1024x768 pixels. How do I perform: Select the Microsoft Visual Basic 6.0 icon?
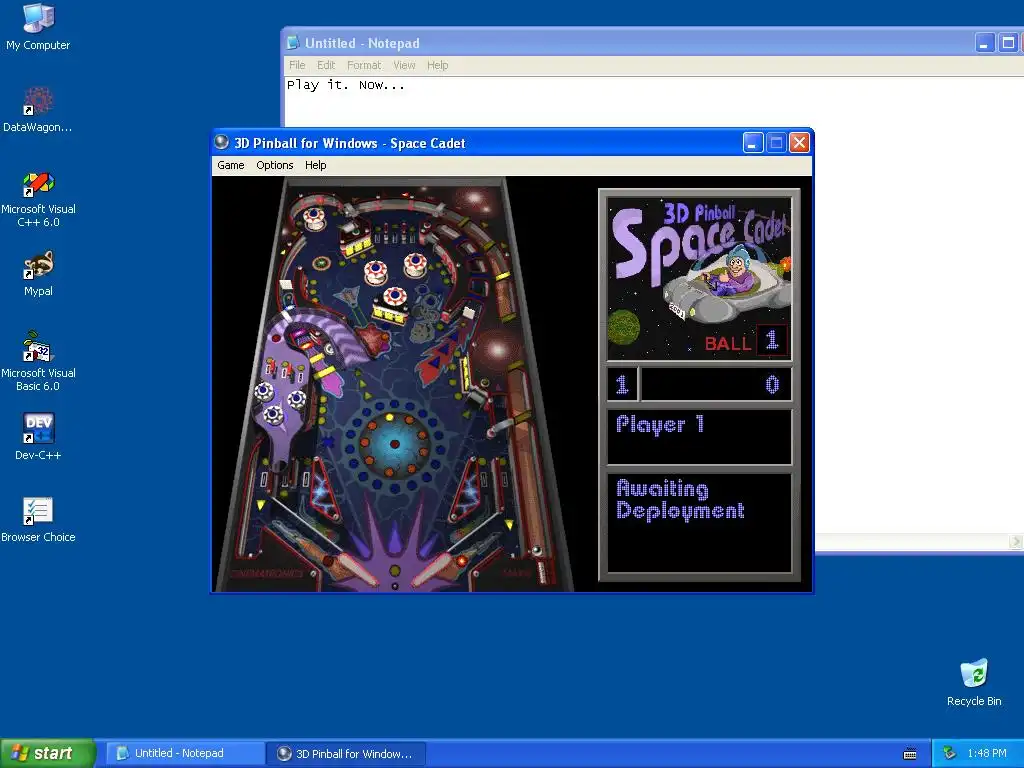(38, 362)
